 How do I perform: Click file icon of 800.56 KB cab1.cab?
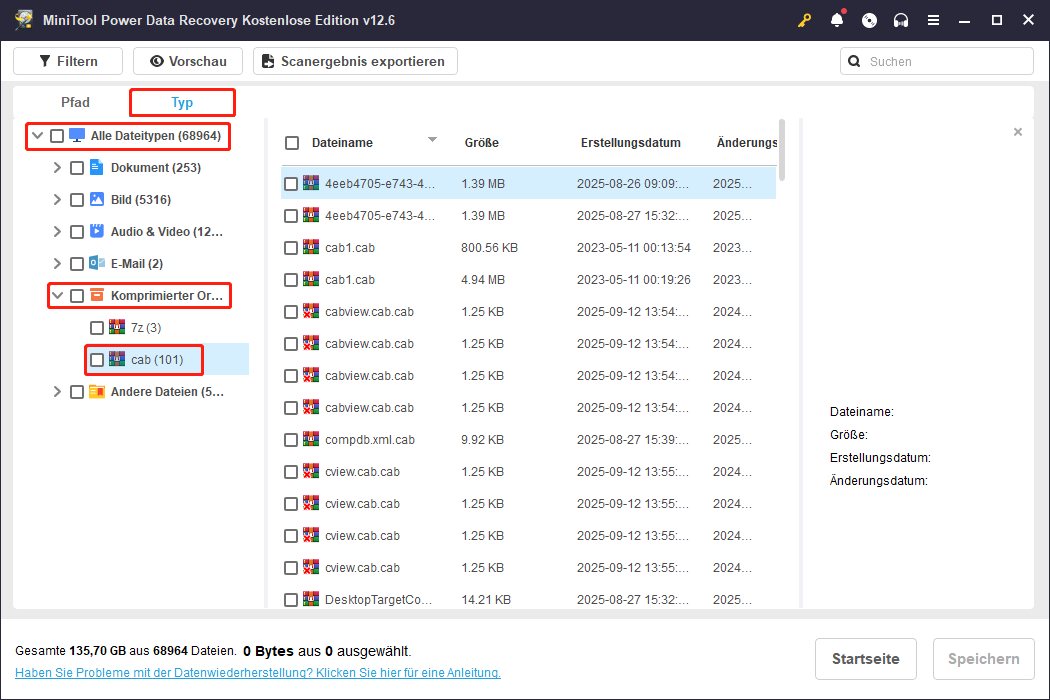(x=311, y=247)
